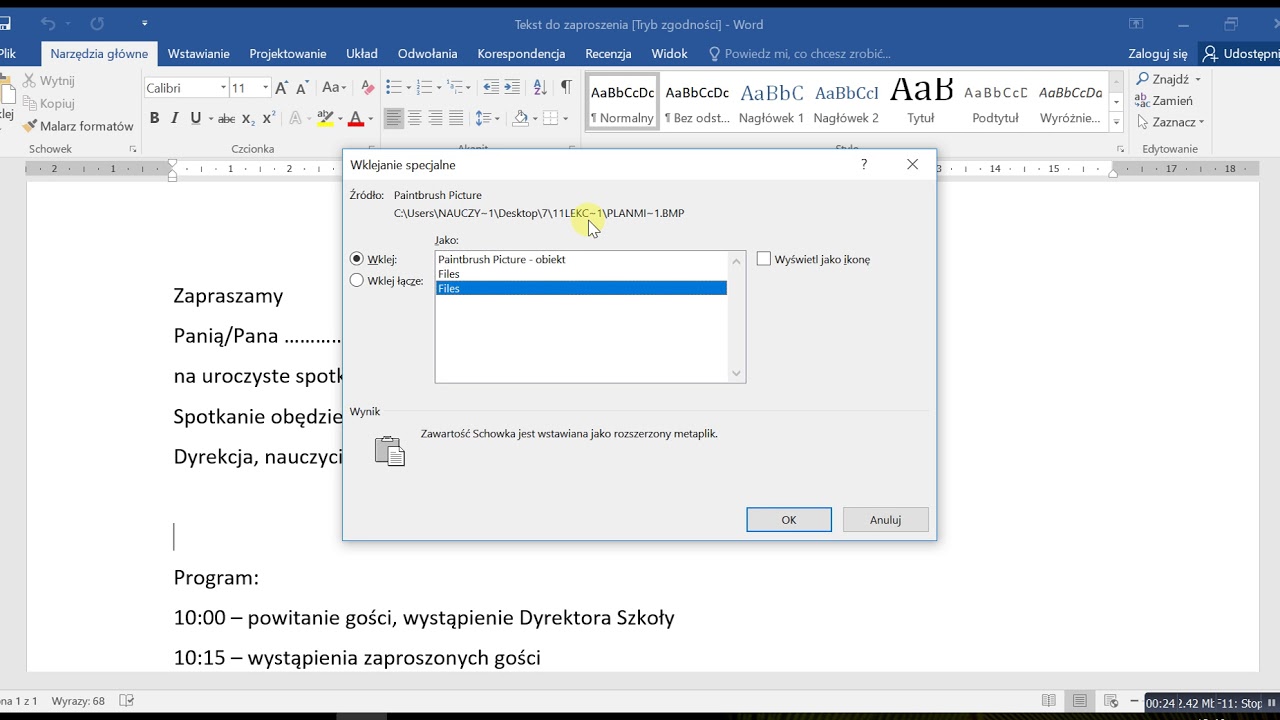Open the font size dropdown
This screenshot has width=1280, height=720.
tap(265, 88)
